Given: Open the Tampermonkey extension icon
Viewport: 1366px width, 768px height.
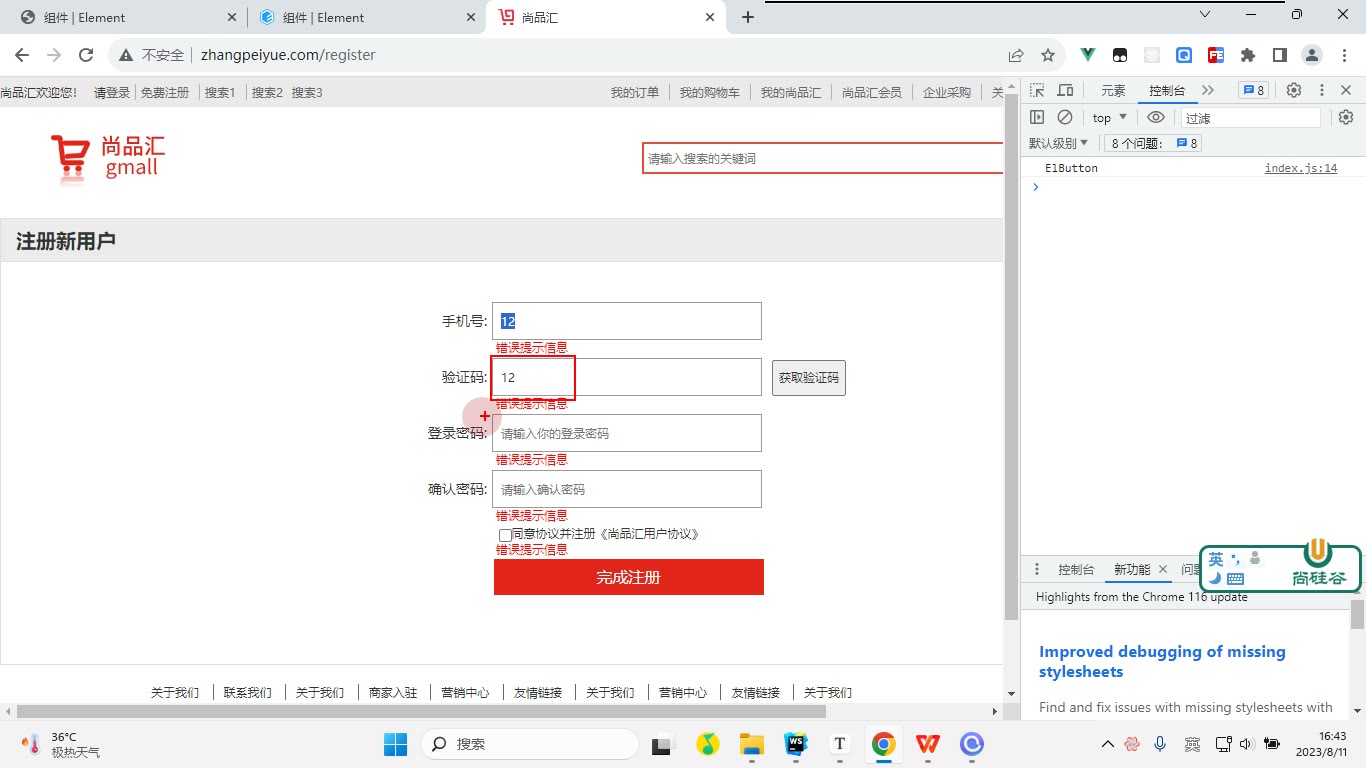Looking at the screenshot, I should click(x=1120, y=55).
